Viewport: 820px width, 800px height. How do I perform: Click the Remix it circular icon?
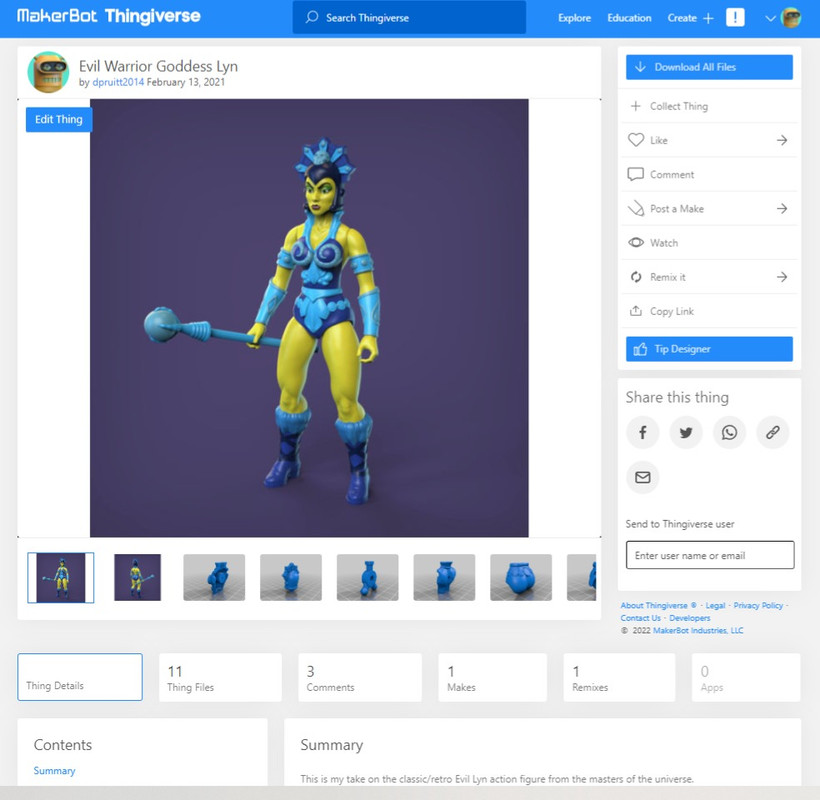click(x=635, y=277)
